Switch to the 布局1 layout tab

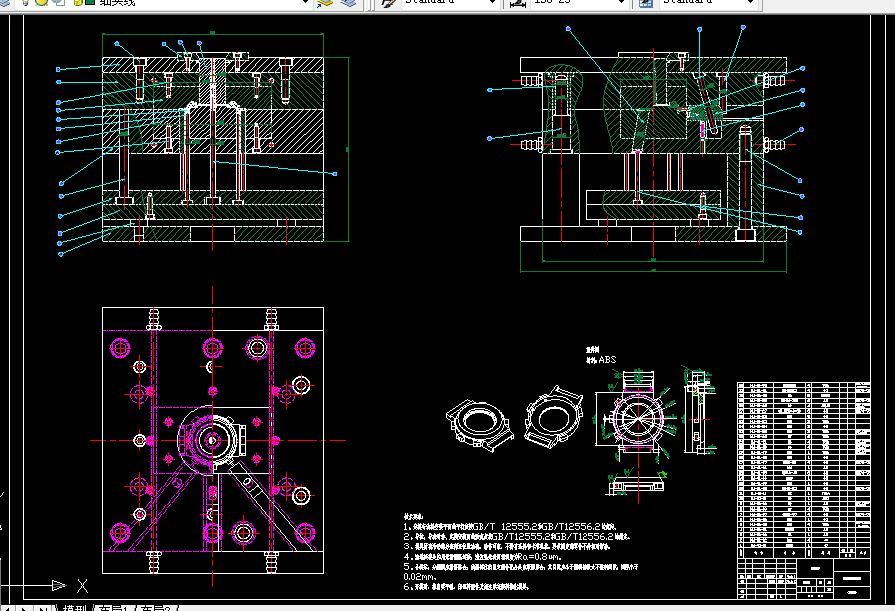(x=113, y=607)
